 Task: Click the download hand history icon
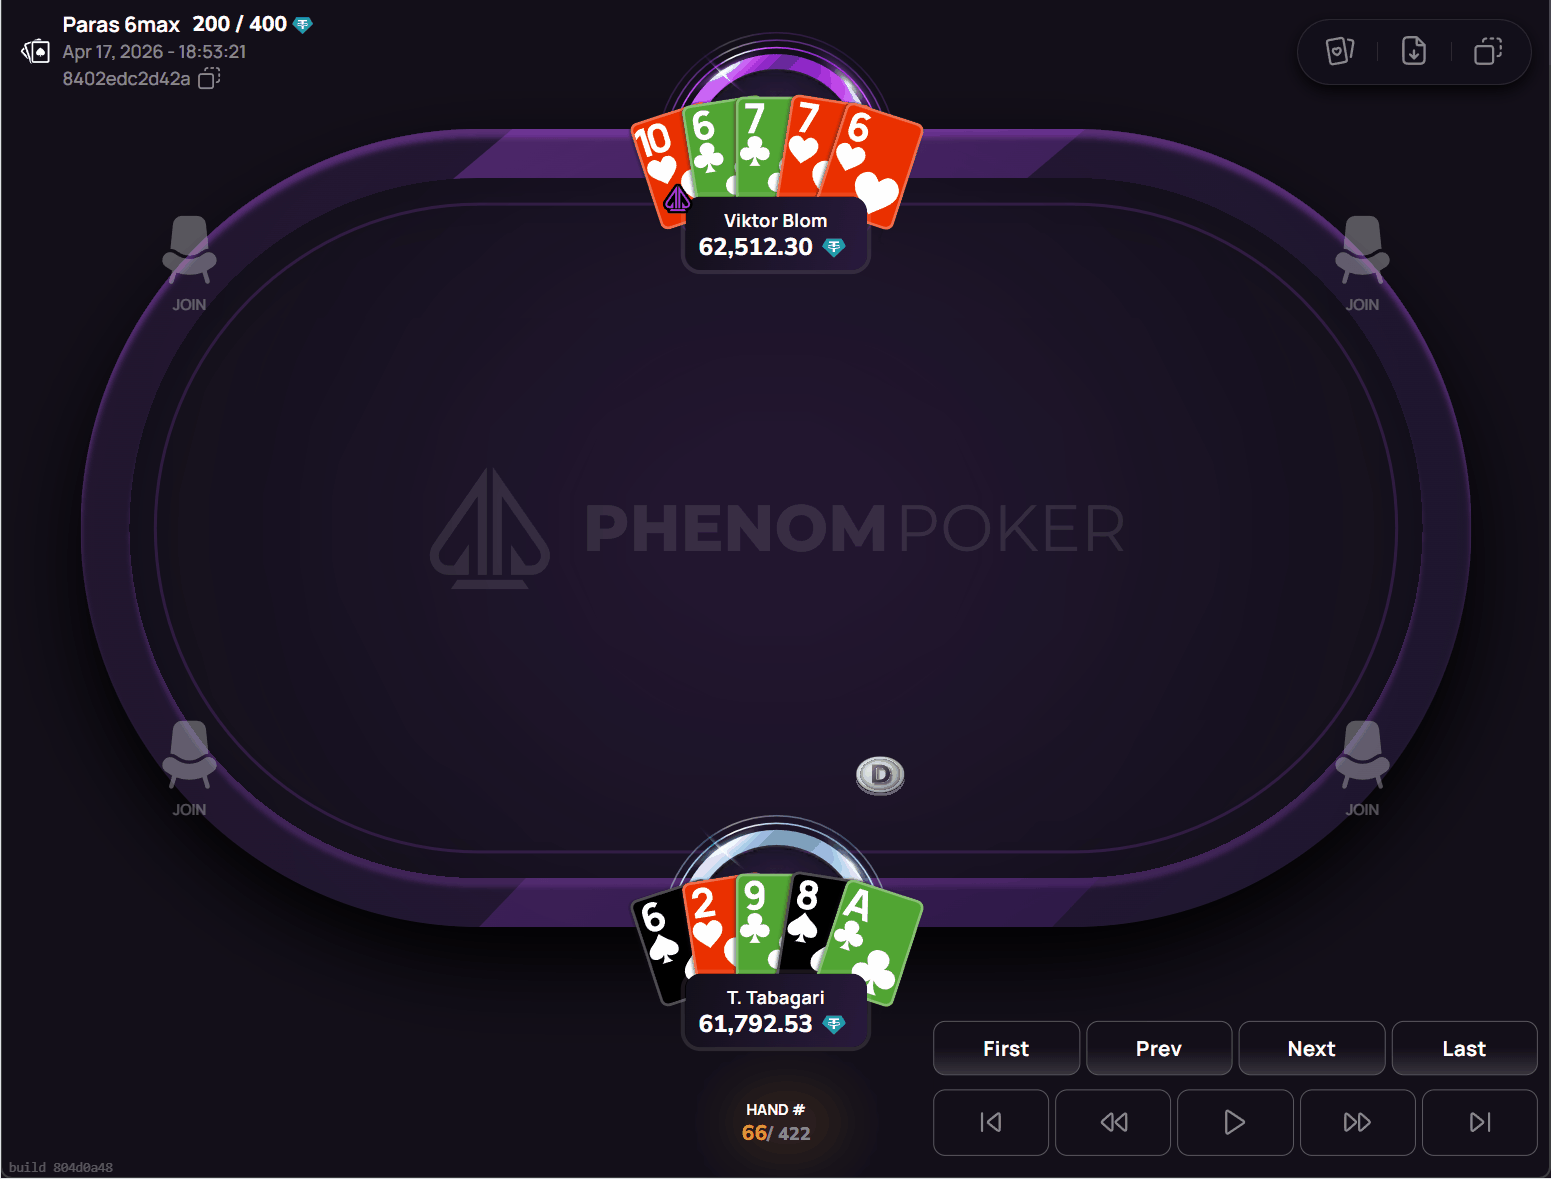coord(1414,51)
